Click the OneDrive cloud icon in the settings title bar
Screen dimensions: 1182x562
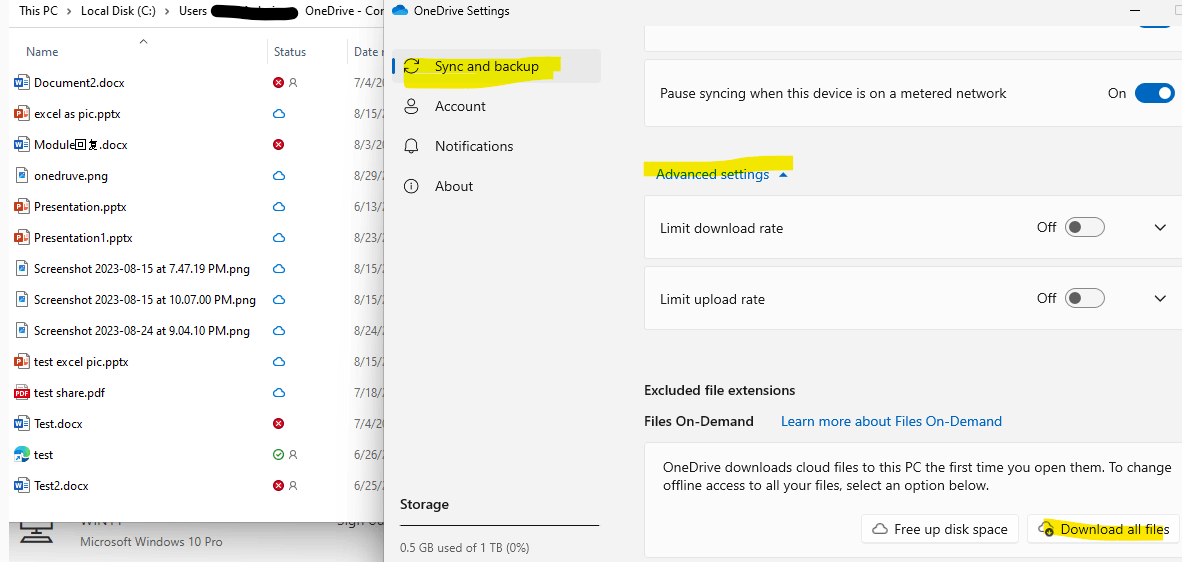(400, 11)
